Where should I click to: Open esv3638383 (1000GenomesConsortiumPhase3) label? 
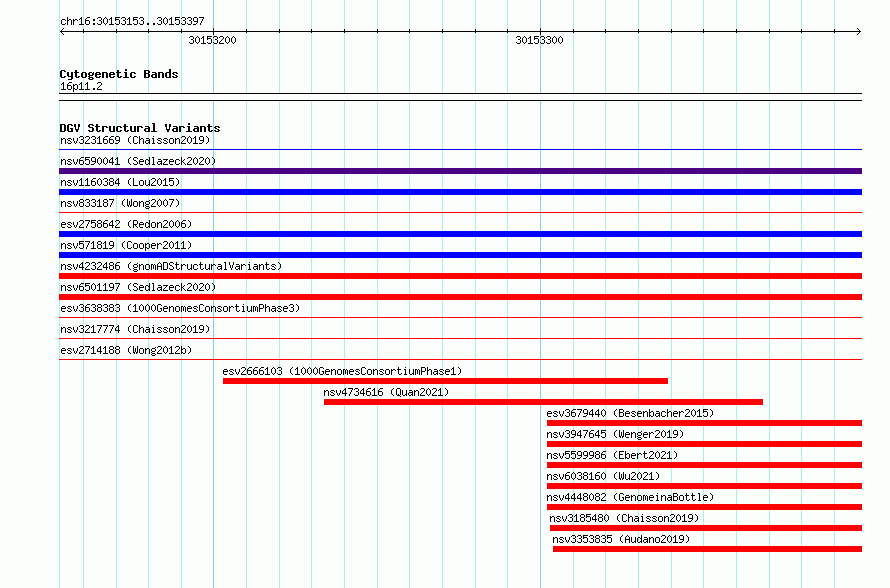(x=180, y=308)
